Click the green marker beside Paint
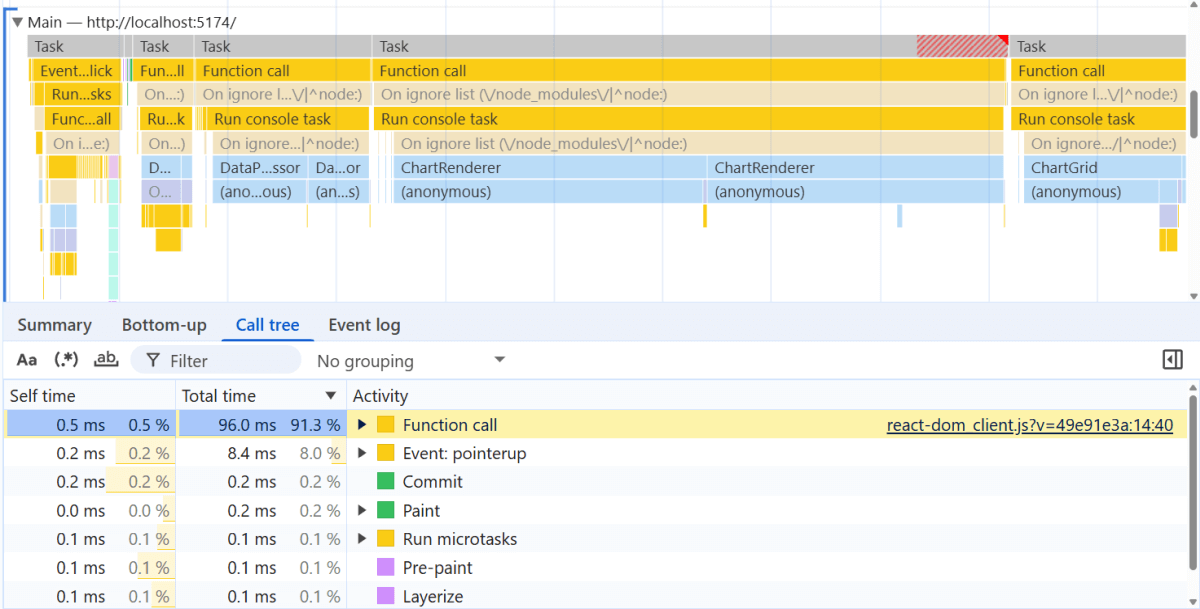This screenshot has width=1200, height=609. (x=386, y=510)
